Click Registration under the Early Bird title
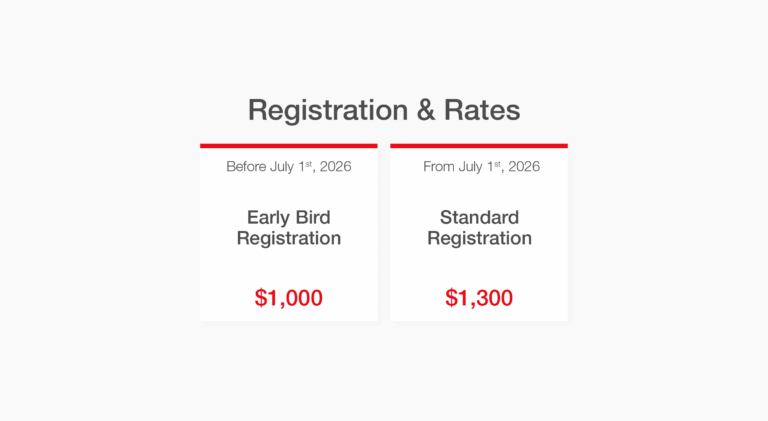The width and height of the screenshot is (768, 421). pyautogui.click(x=288, y=239)
